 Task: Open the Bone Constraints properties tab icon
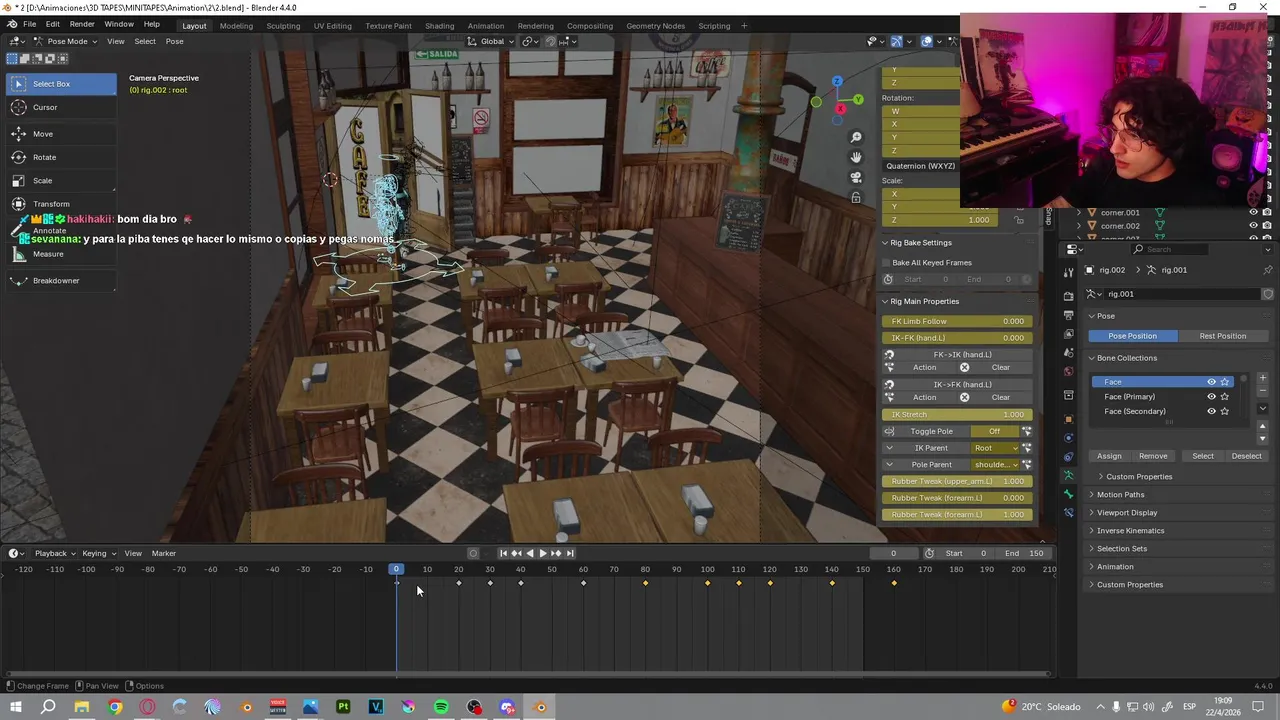[x=1068, y=512]
